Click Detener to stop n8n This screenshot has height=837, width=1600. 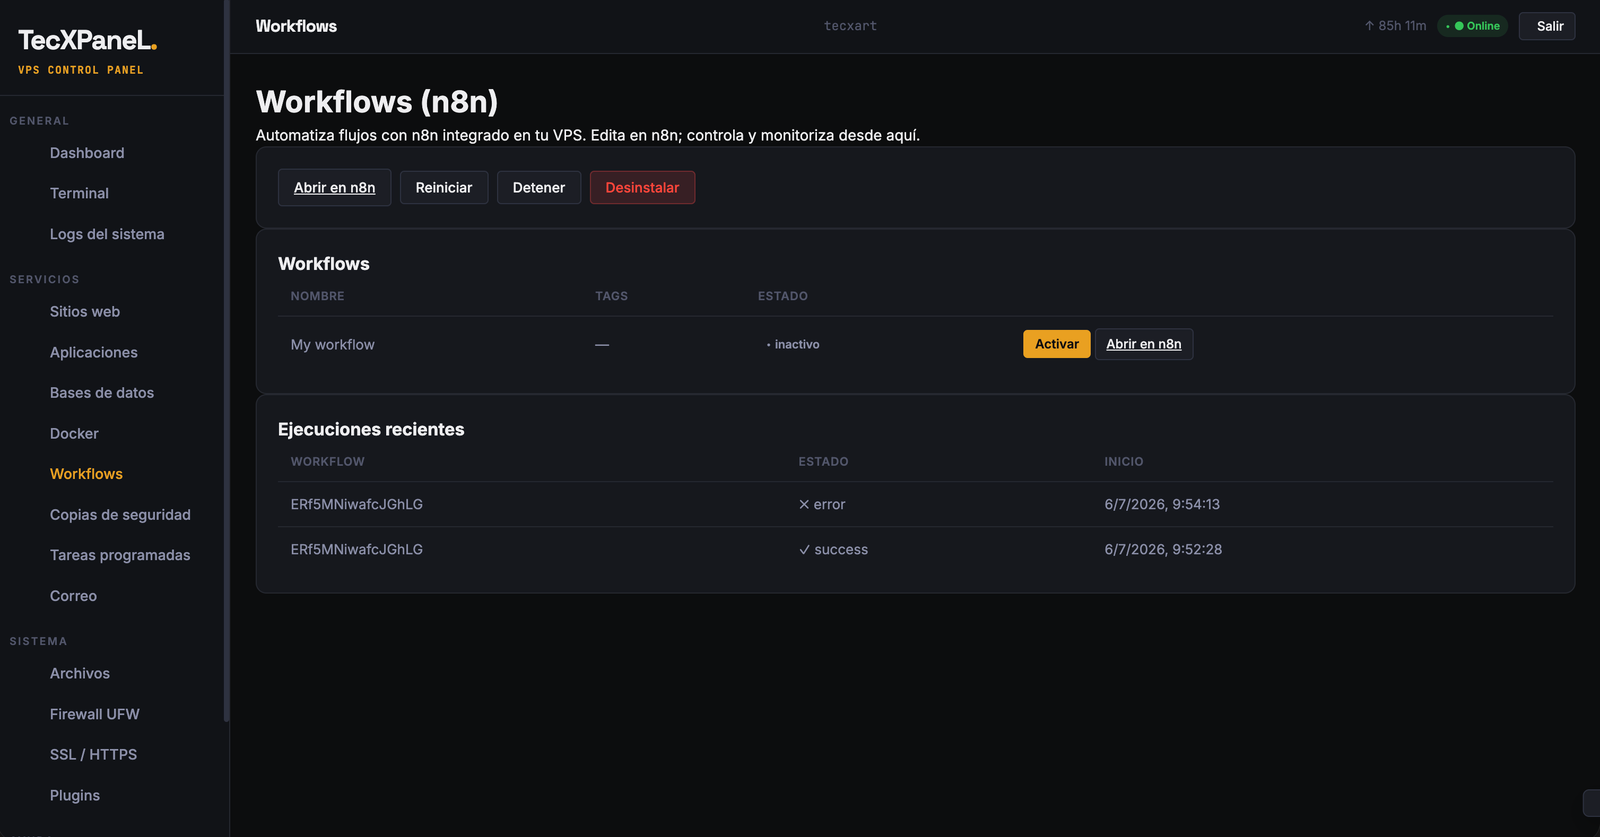(x=539, y=187)
